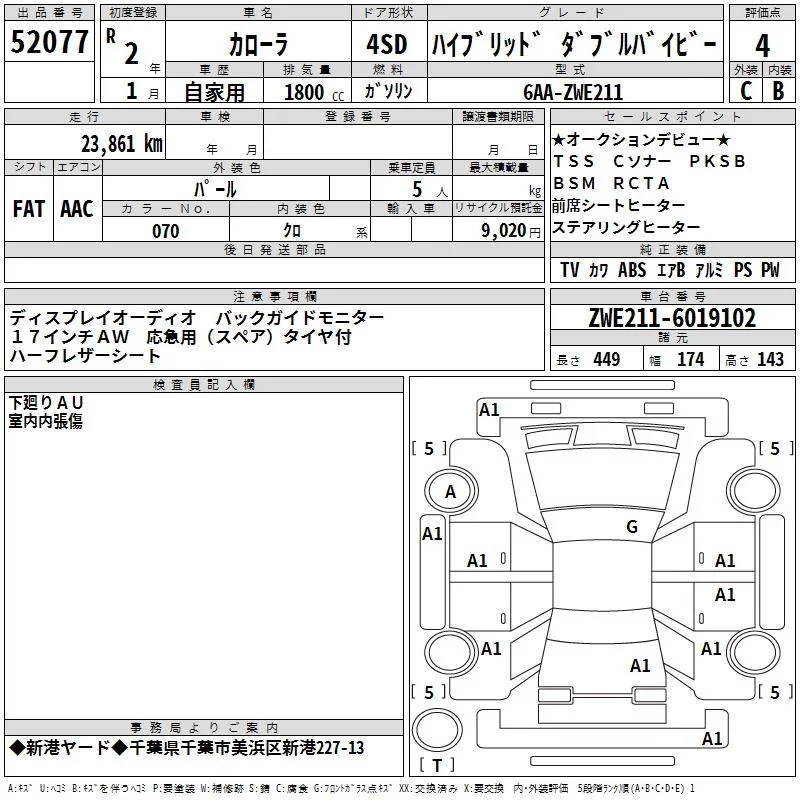The height and width of the screenshot is (800, 800).
Task: Click inspector note 下廻りAU
Action: [46, 403]
